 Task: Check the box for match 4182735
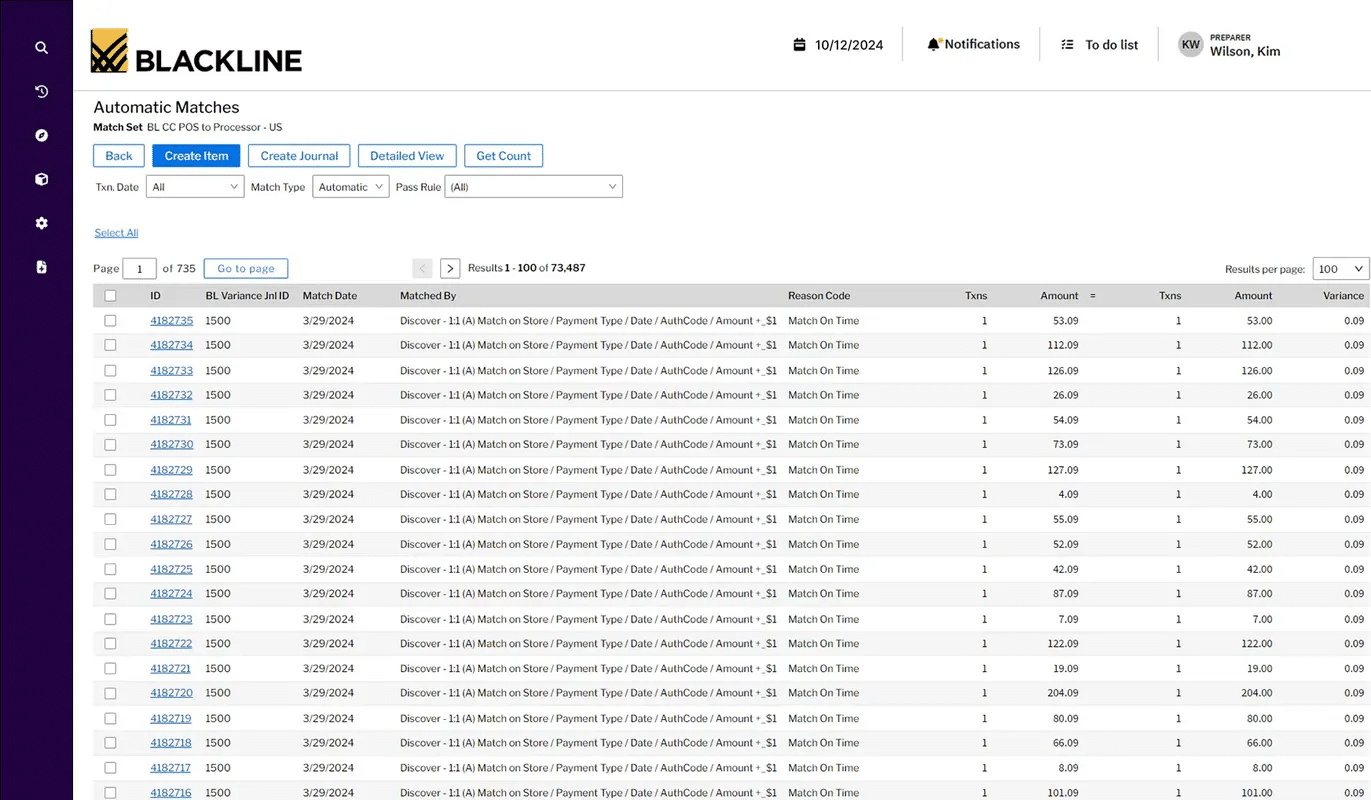[x=110, y=321]
